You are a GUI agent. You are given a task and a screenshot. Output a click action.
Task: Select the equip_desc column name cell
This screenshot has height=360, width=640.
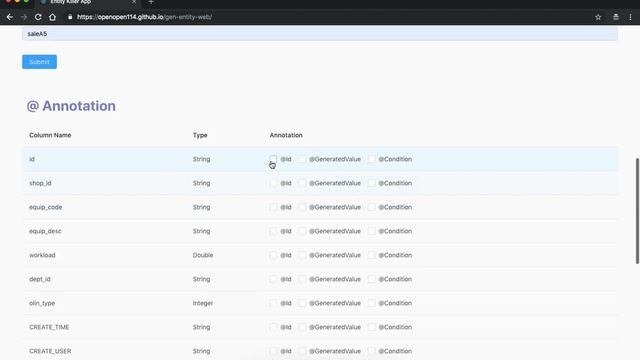pyautogui.click(x=45, y=231)
